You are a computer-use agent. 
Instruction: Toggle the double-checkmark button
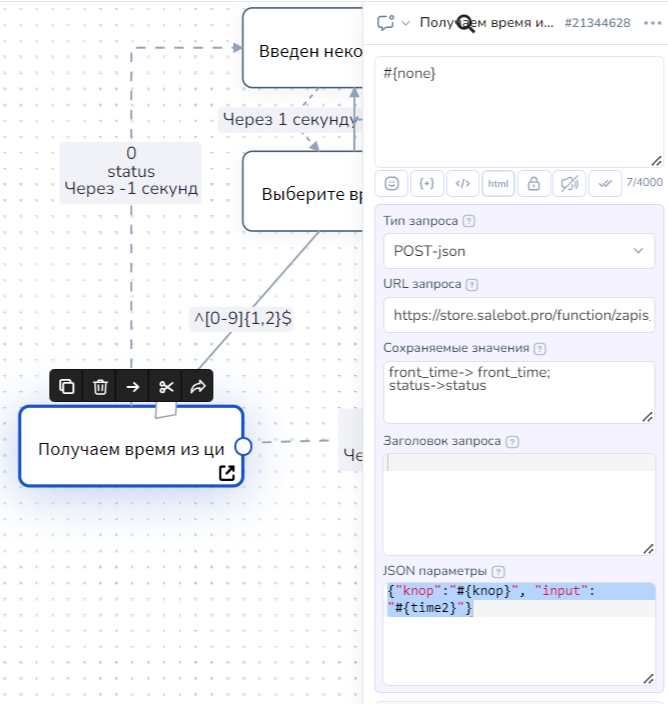[604, 183]
